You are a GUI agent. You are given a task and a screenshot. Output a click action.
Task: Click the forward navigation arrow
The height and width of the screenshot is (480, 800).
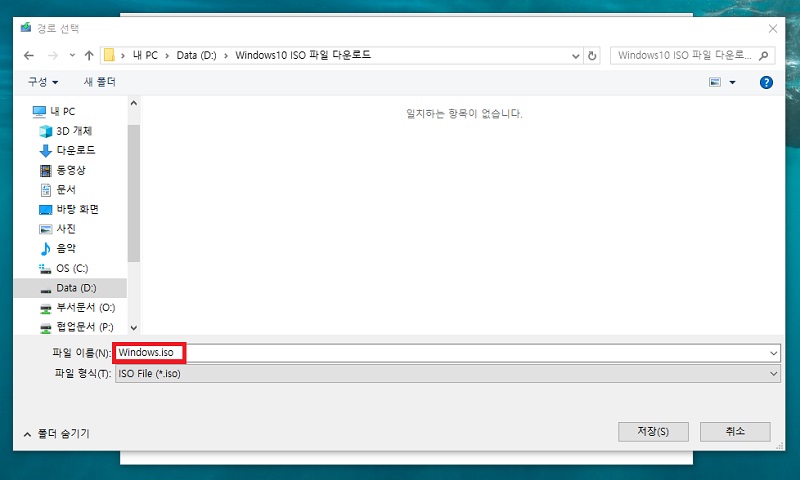(53, 56)
